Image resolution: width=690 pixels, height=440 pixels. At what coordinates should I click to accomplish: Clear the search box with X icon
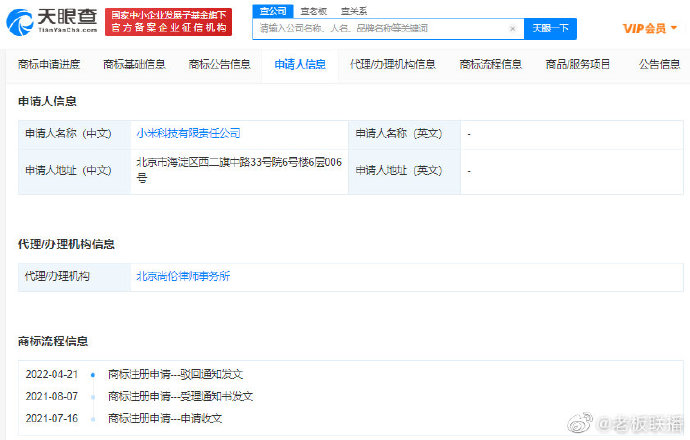pos(513,29)
